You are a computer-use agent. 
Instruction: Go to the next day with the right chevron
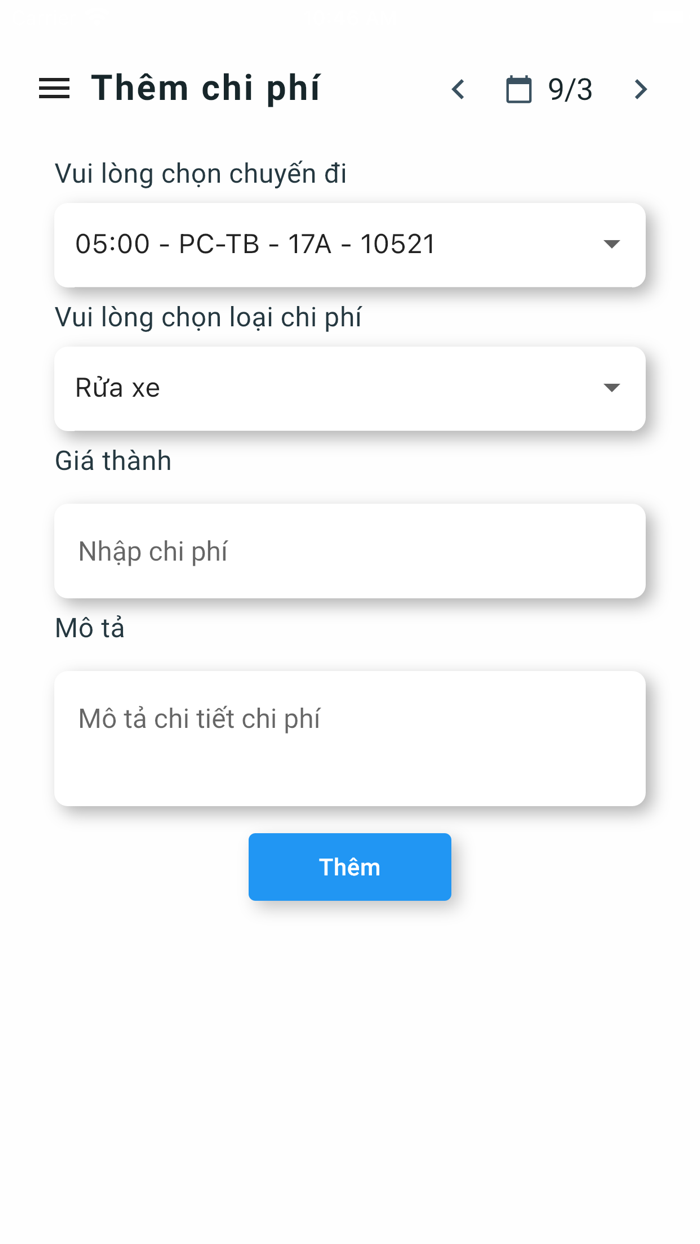coord(640,89)
